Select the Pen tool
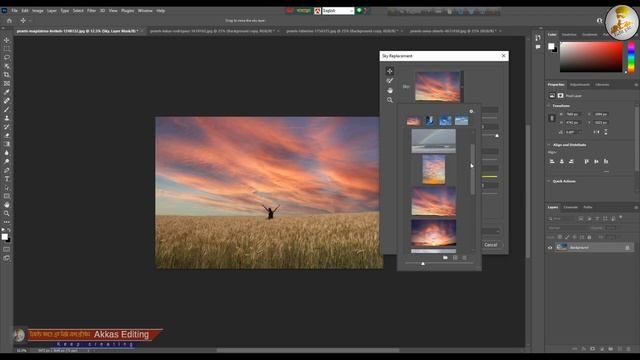This screenshot has width=640, height=360. coord(7,170)
